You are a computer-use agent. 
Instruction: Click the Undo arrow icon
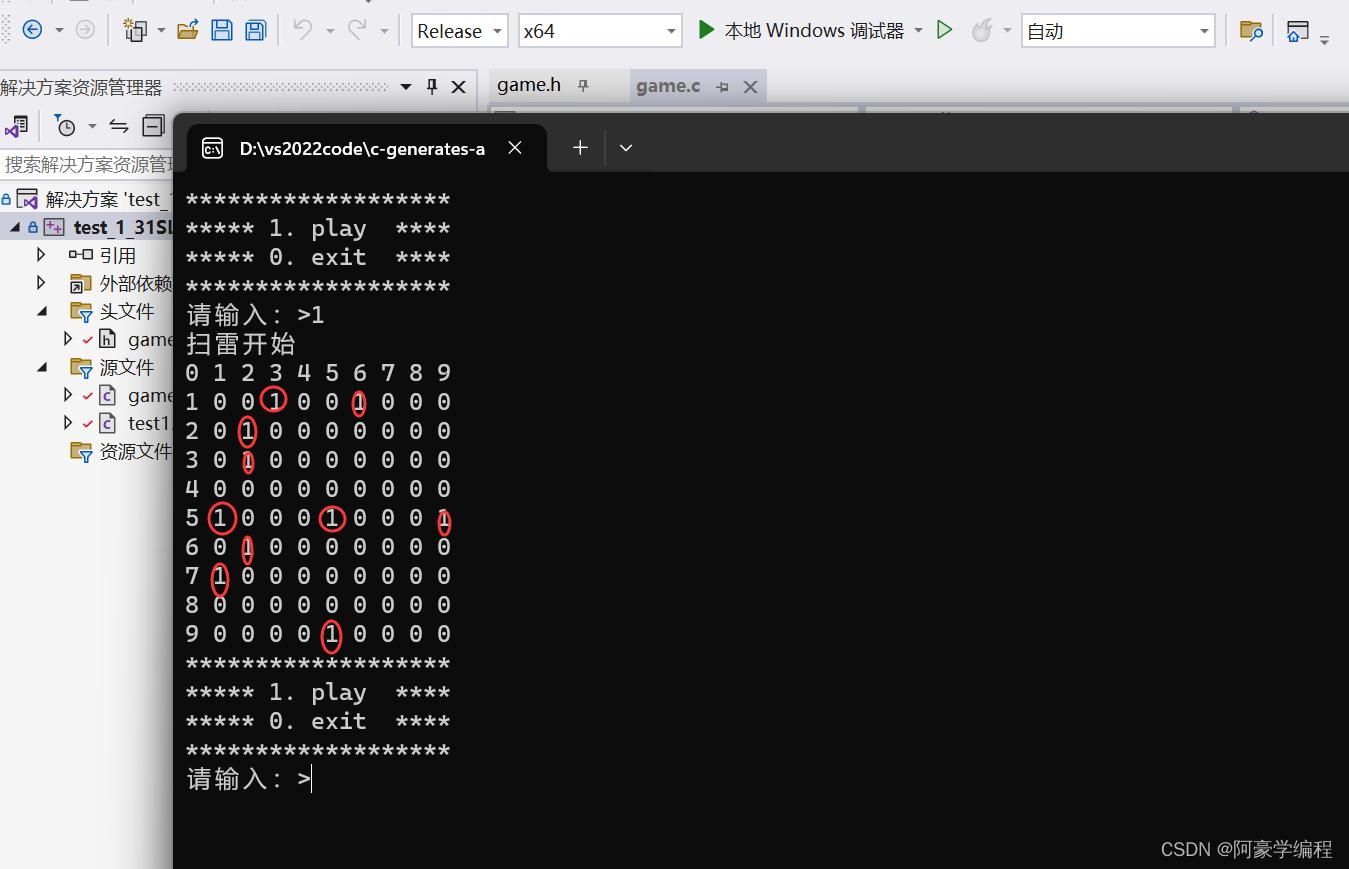303,30
